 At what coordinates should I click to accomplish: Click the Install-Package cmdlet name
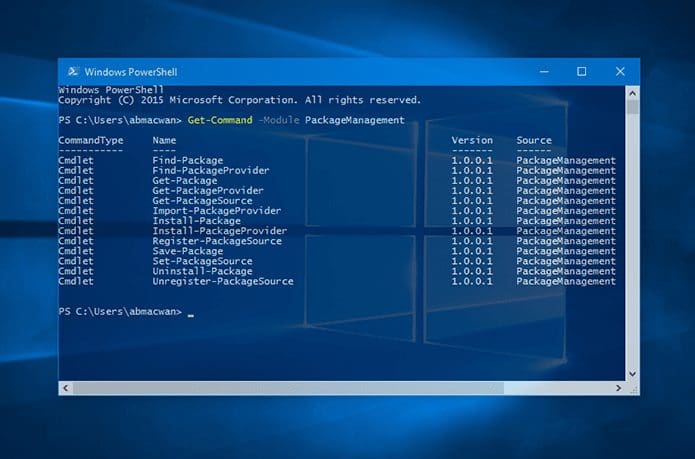(197, 221)
